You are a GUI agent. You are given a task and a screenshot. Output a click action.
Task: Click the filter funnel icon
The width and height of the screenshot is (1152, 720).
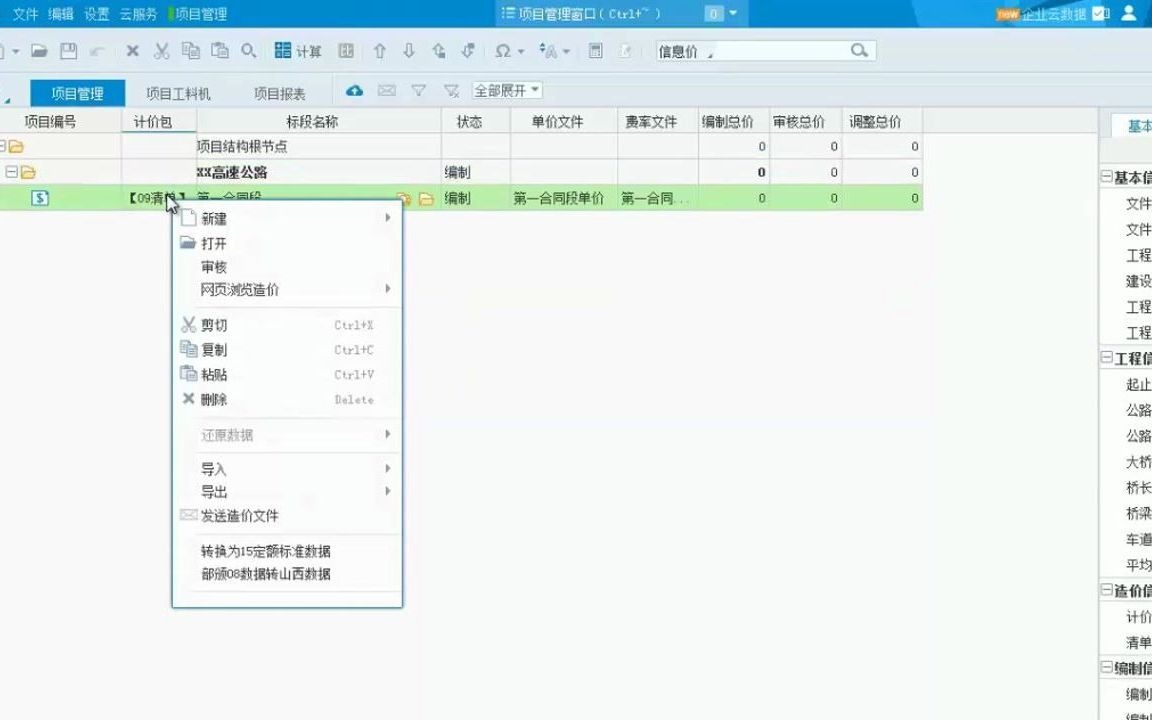(418, 90)
